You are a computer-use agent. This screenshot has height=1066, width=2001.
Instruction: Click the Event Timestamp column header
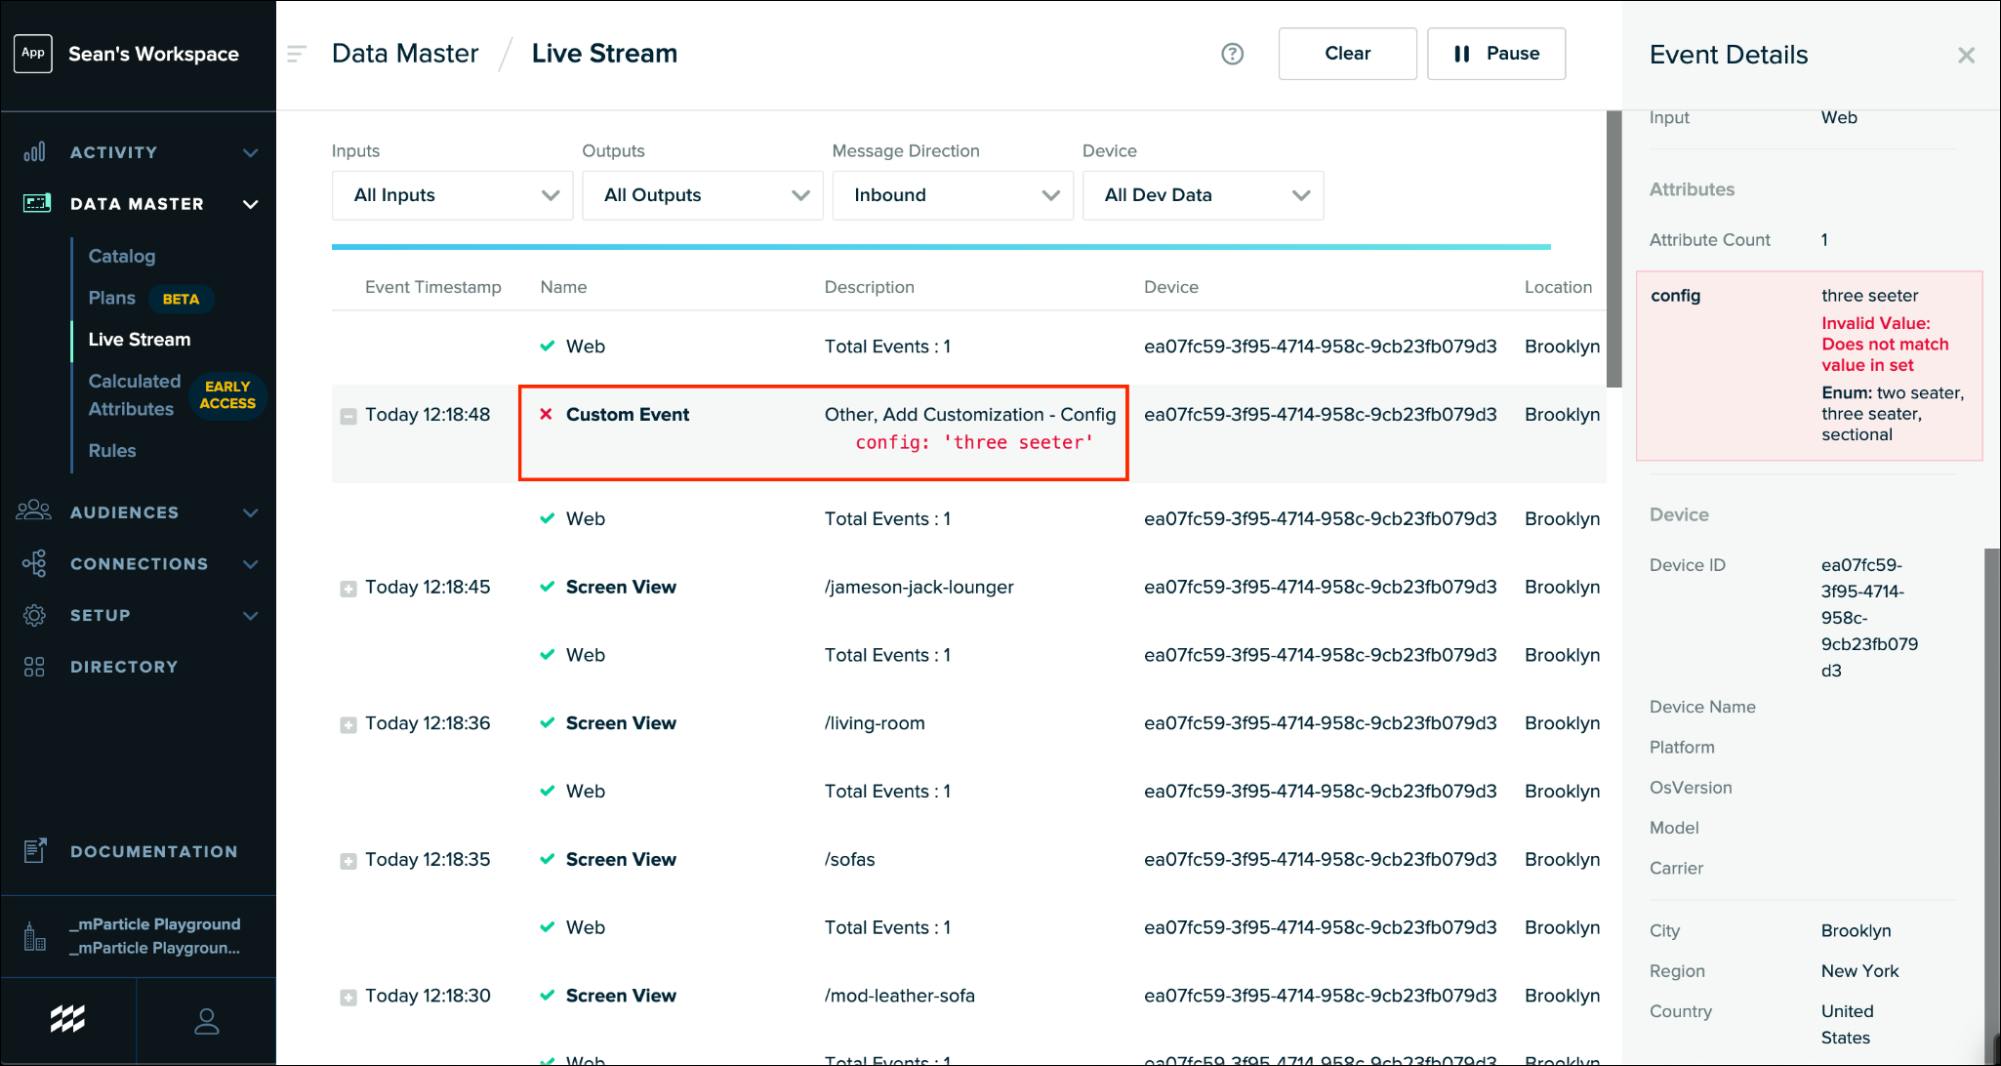coord(433,287)
